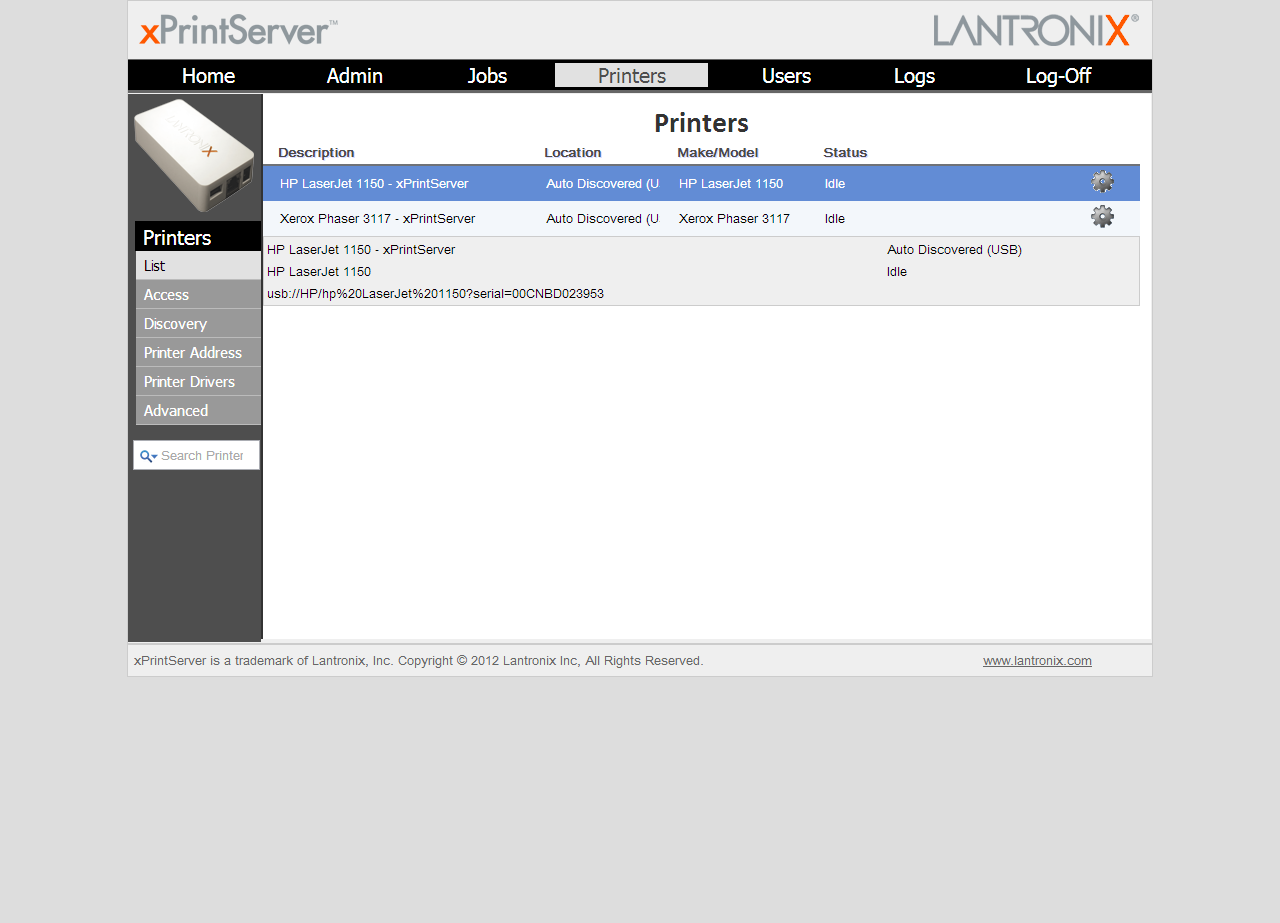1280x923 pixels.
Task: Click the Idle status in the detail panel
Action: point(897,272)
